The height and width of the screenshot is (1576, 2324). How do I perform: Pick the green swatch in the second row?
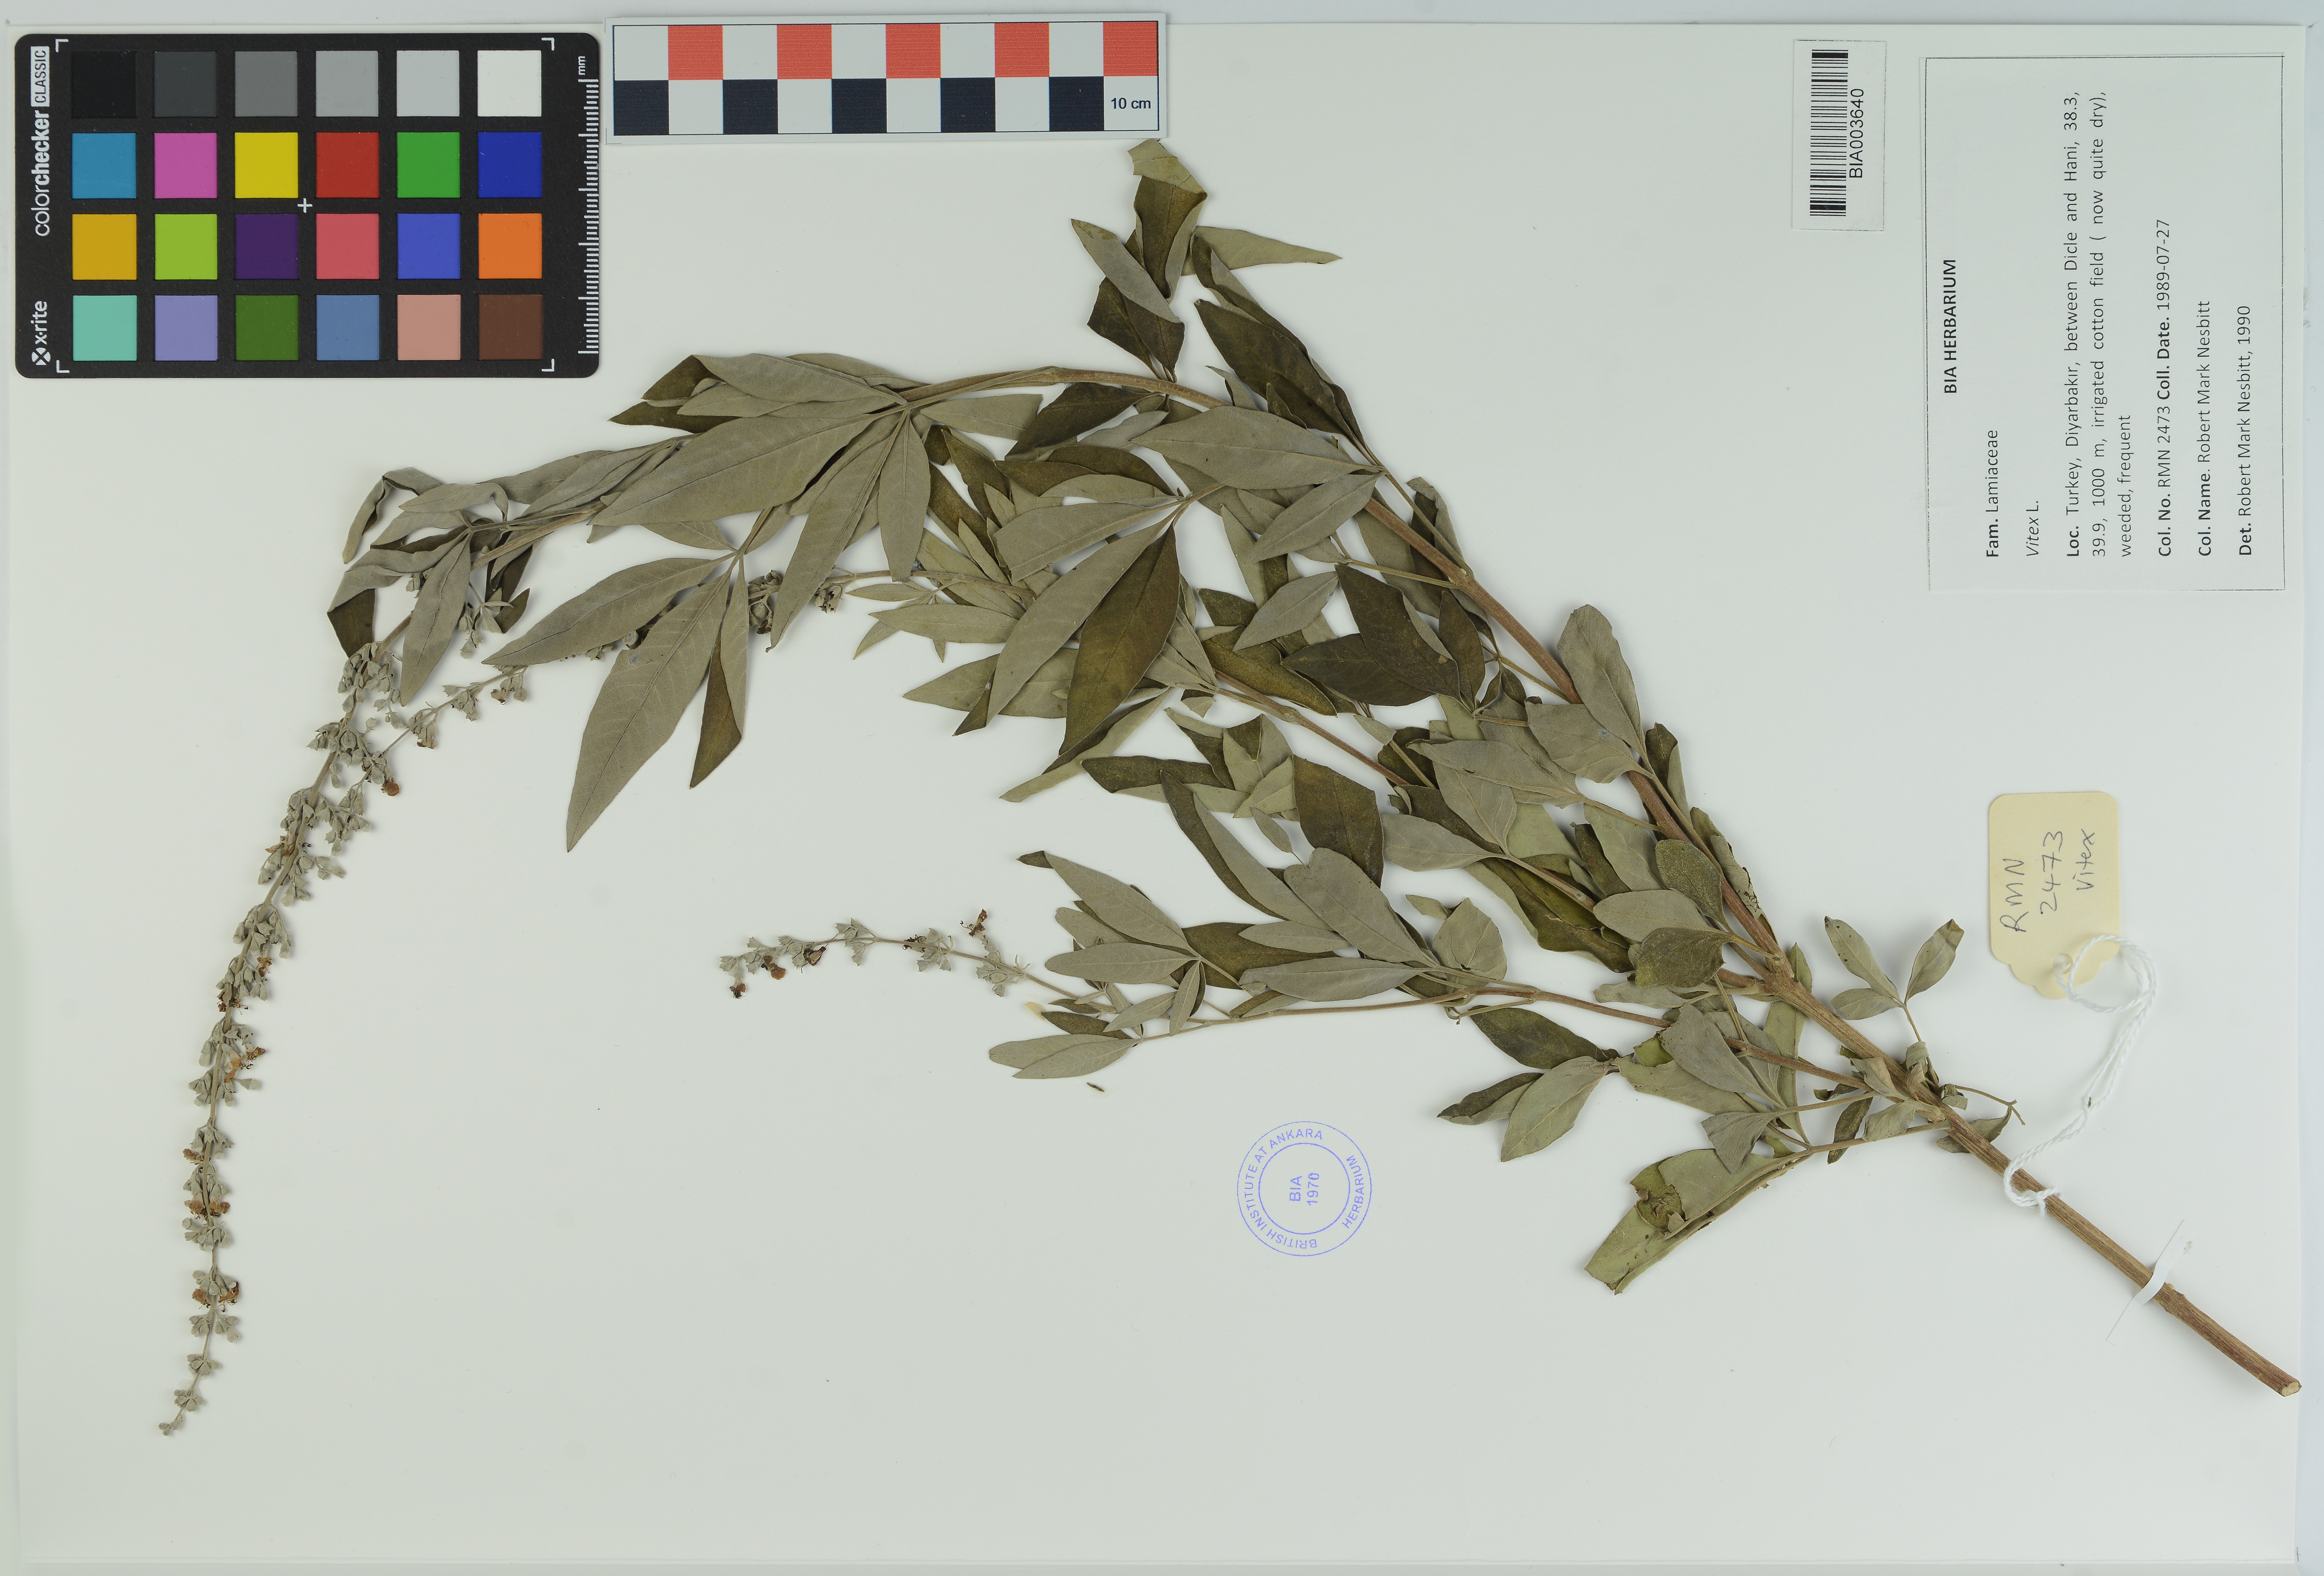428,165
